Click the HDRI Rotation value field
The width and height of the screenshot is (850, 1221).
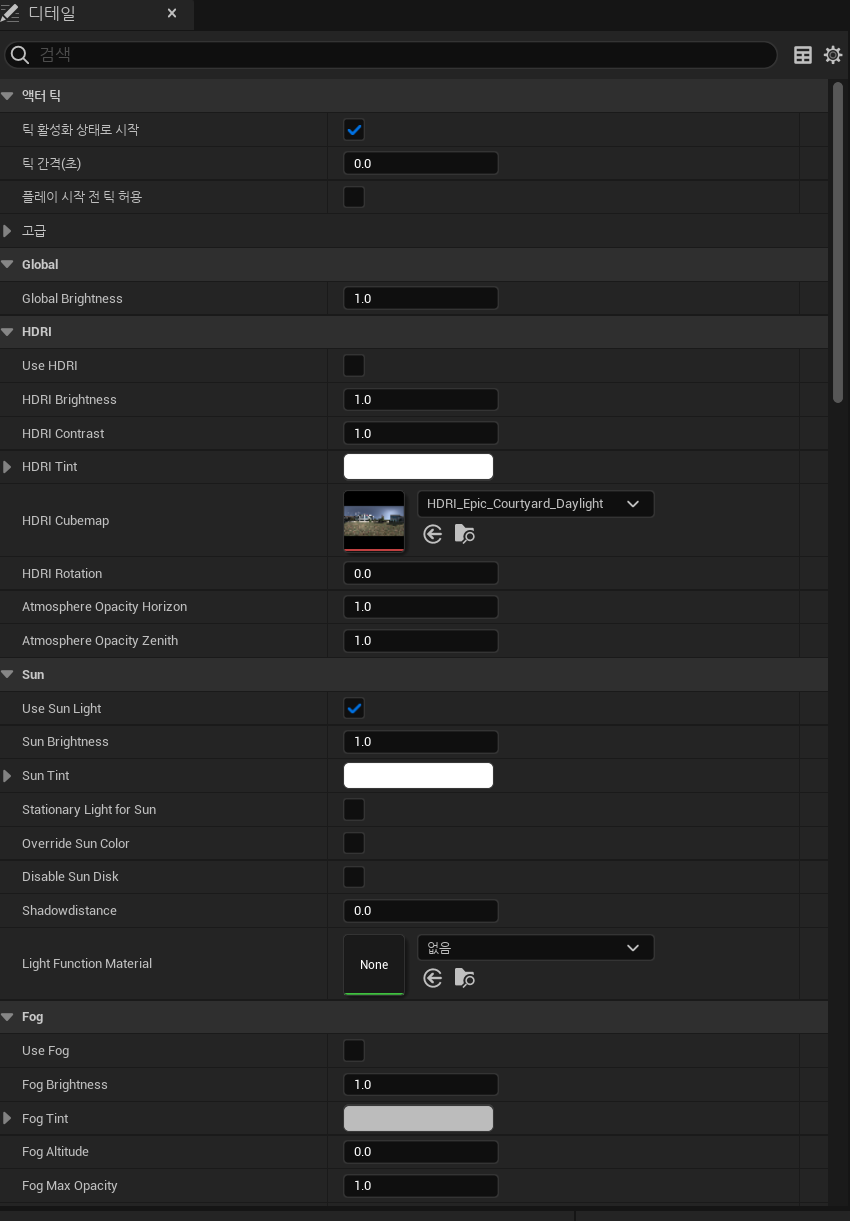tap(421, 574)
